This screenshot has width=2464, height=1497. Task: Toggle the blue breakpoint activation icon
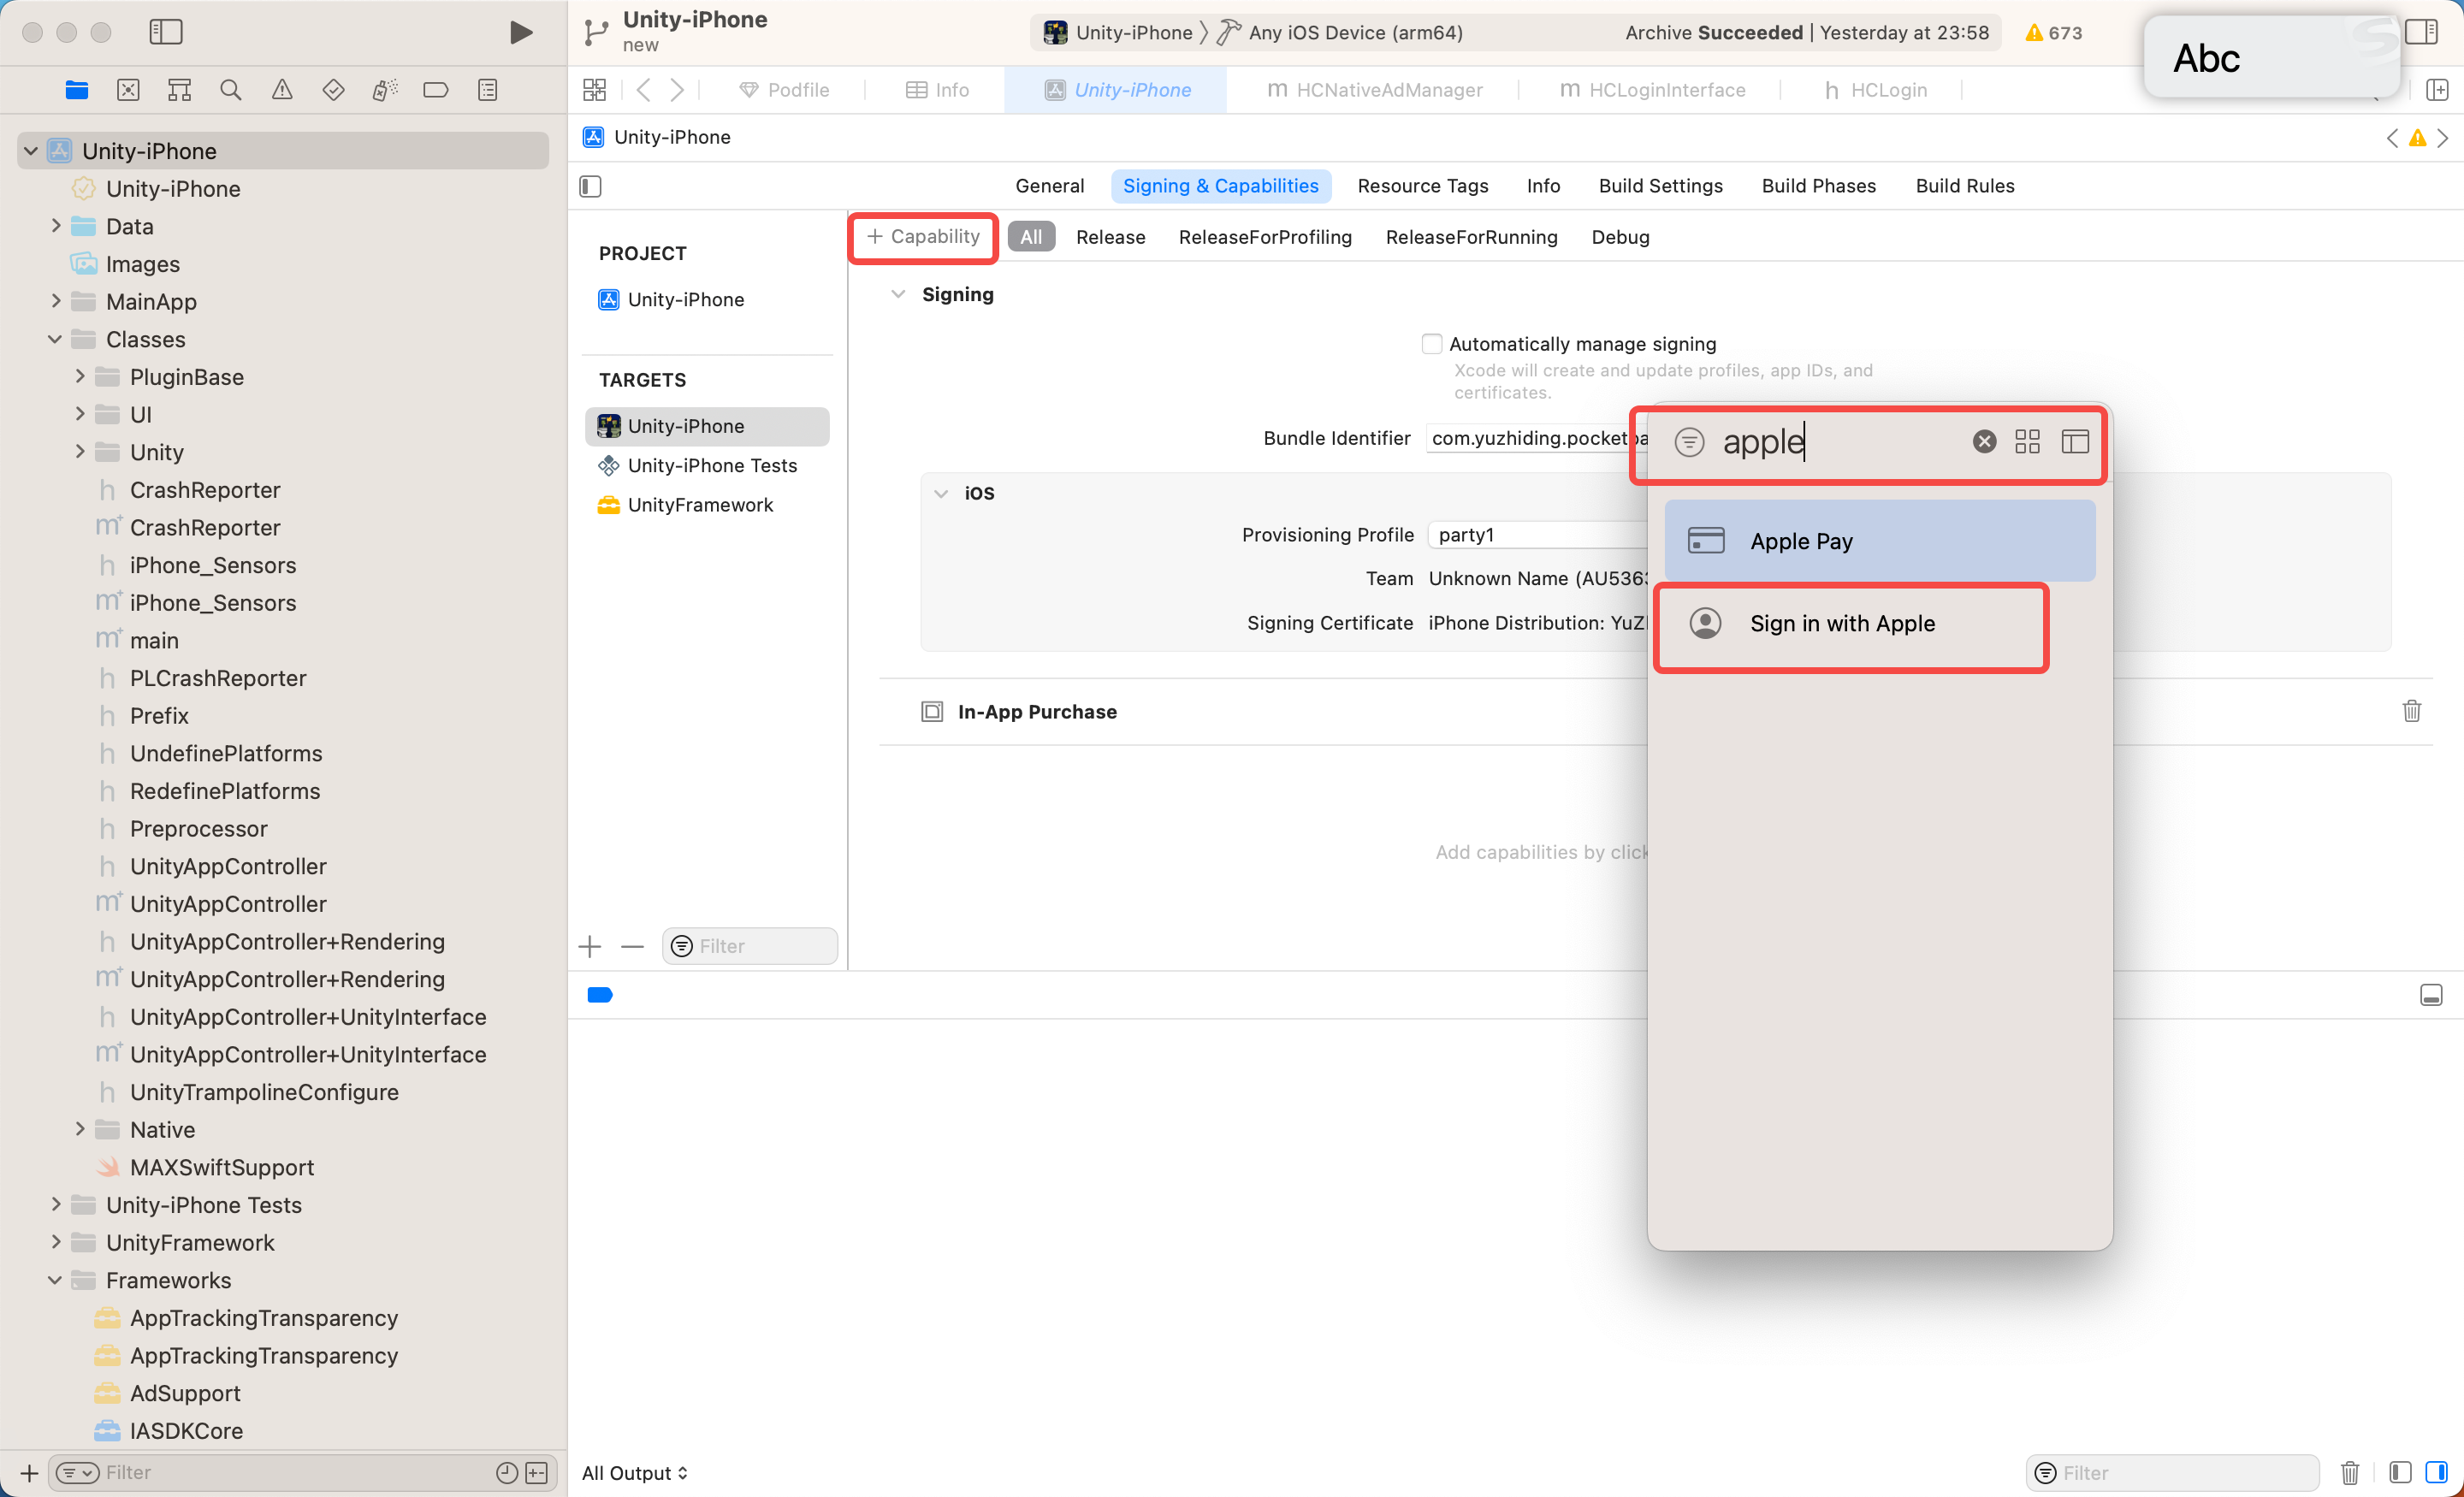pos(600,994)
